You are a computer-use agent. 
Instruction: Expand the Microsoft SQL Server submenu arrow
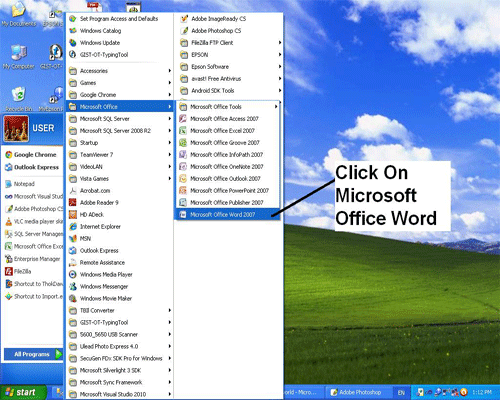(170, 119)
